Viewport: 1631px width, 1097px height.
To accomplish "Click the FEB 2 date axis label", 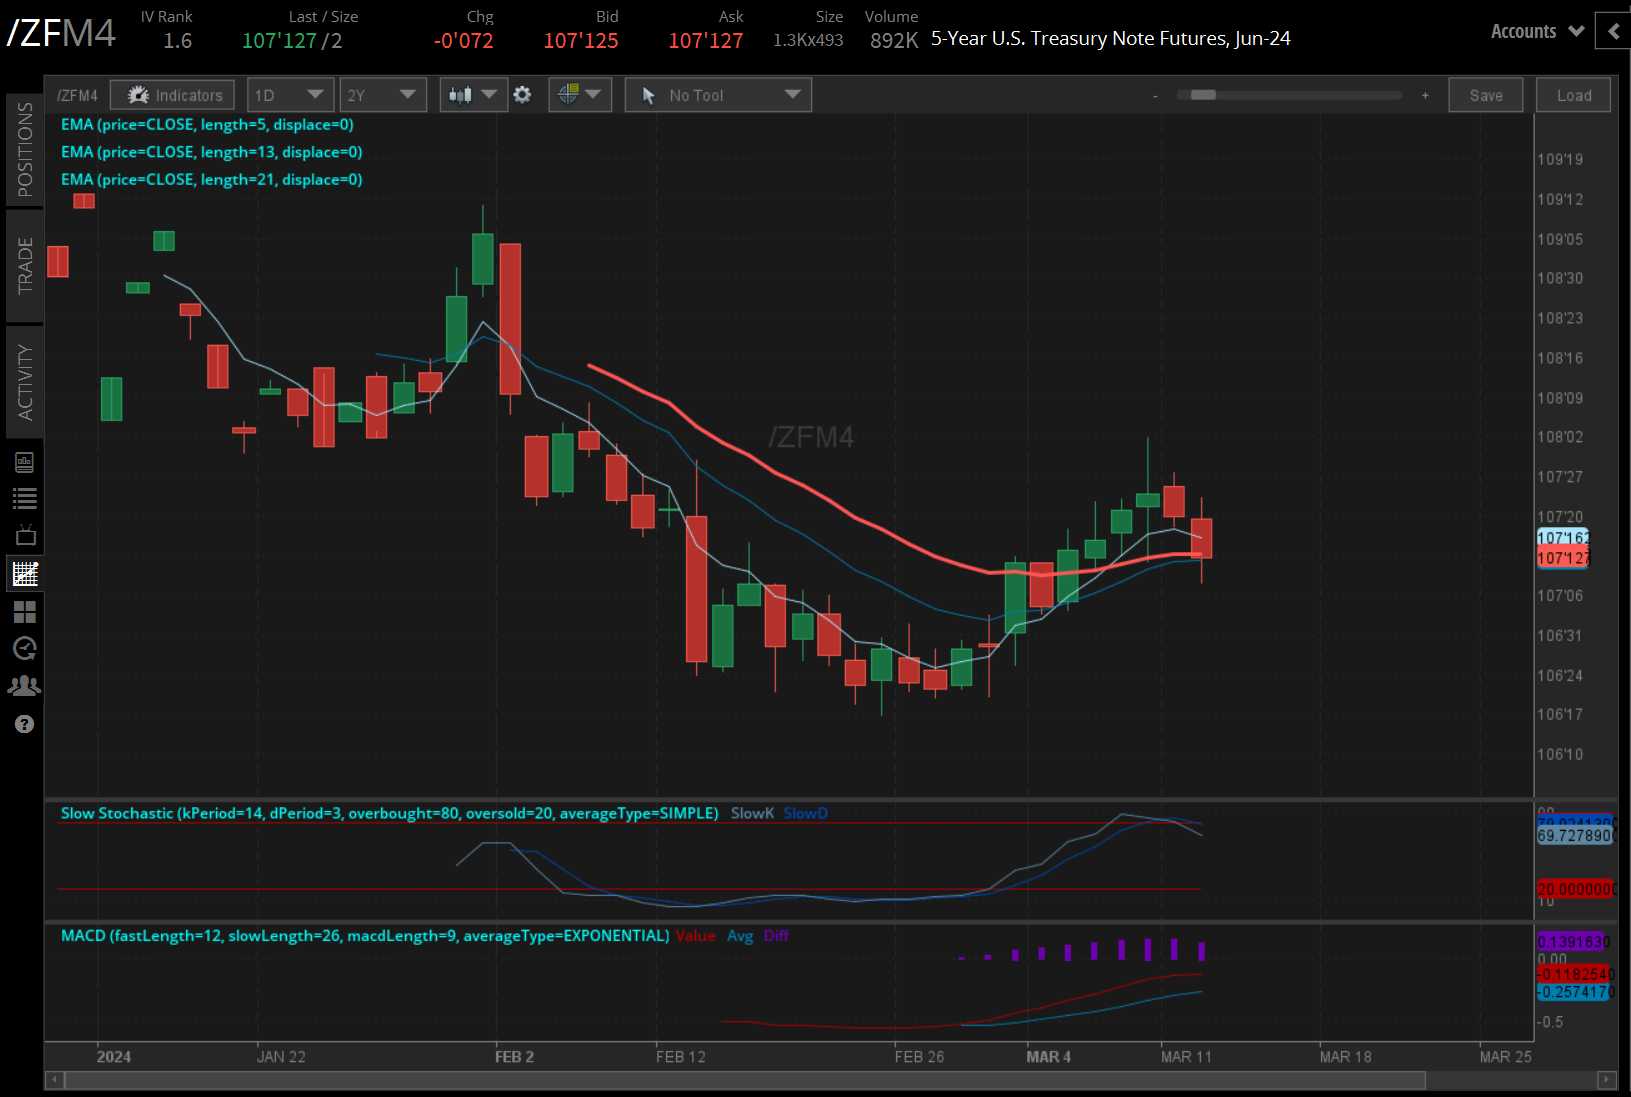I will 514,1057.
